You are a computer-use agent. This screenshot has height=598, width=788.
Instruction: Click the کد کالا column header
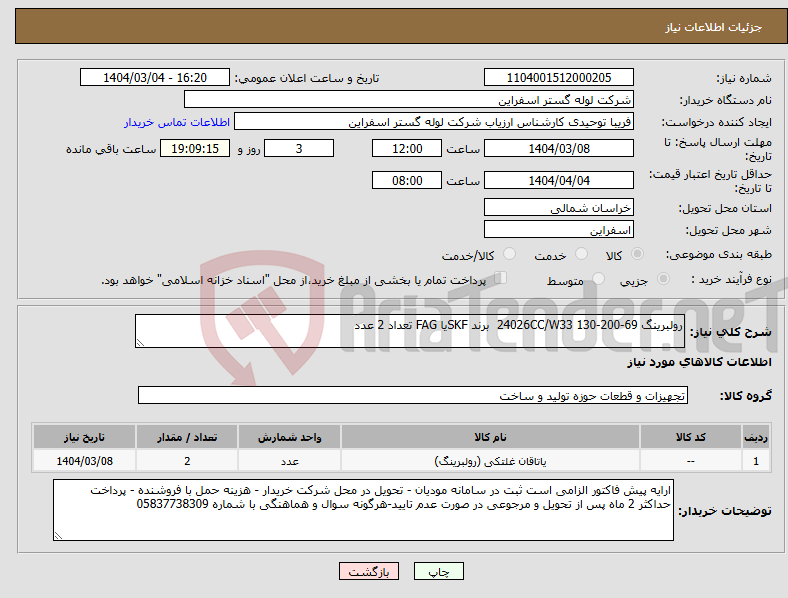(691, 437)
